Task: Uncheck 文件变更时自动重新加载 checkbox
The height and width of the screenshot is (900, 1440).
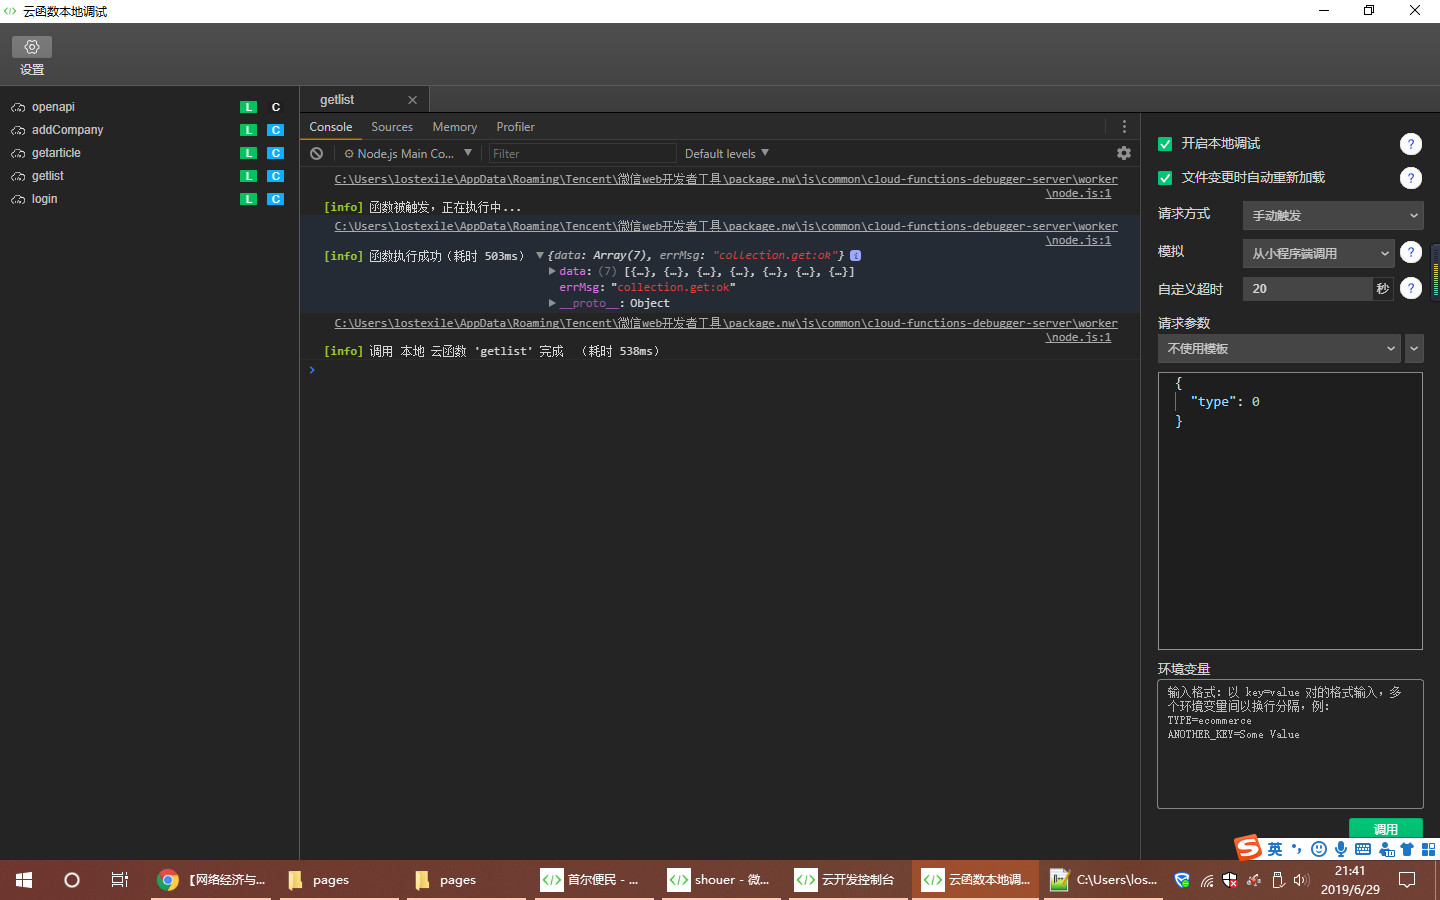Action: point(1165,178)
